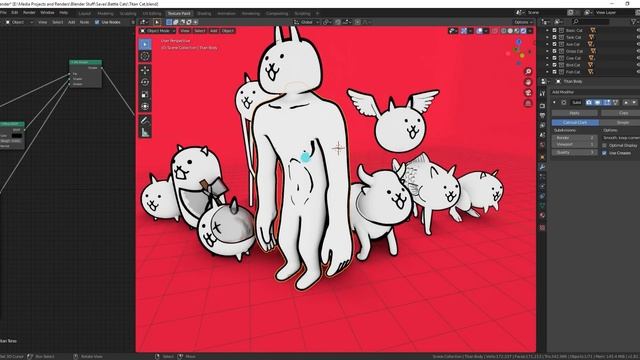Viewport: 640px width, 360px height.
Task: Open the Modifiers wrench properties tab
Action: [542, 167]
